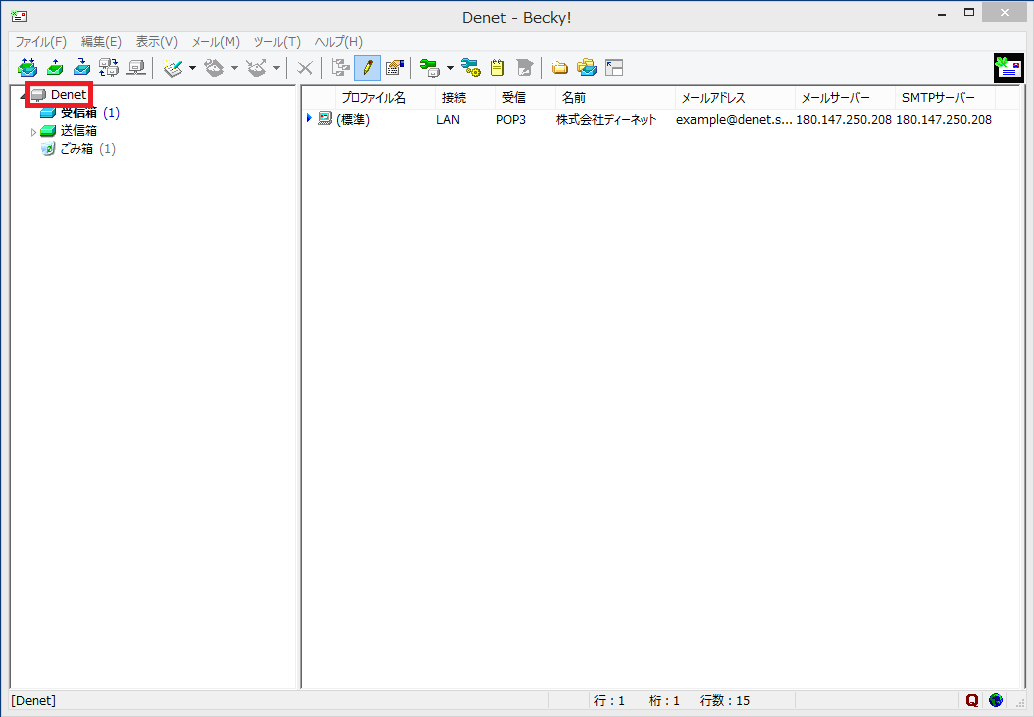The height and width of the screenshot is (717, 1034).
Task: Click the 行数 : 15 status entry
Action: pyautogui.click(x=725, y=701)
